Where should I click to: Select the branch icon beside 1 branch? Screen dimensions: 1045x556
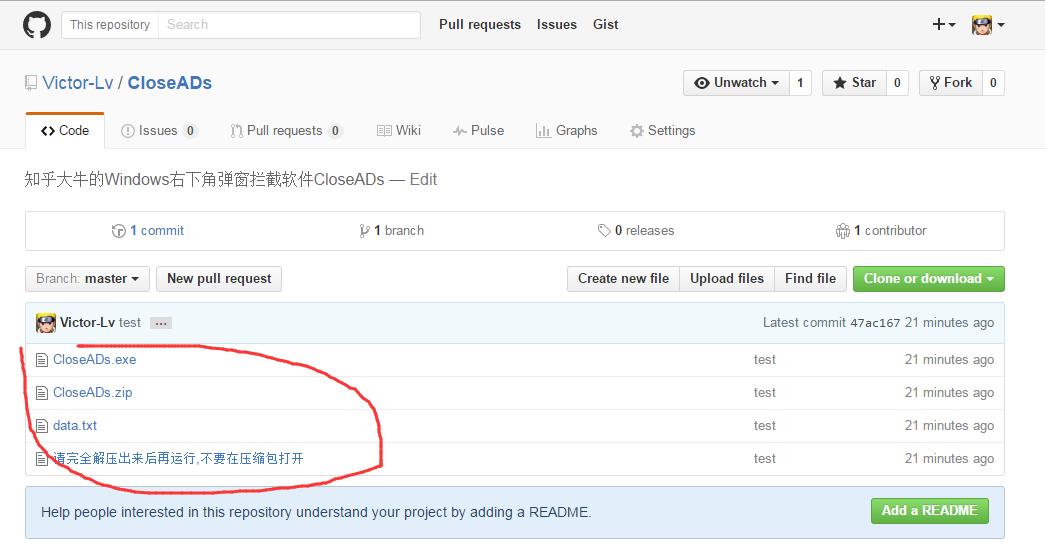tap(364, 231)
